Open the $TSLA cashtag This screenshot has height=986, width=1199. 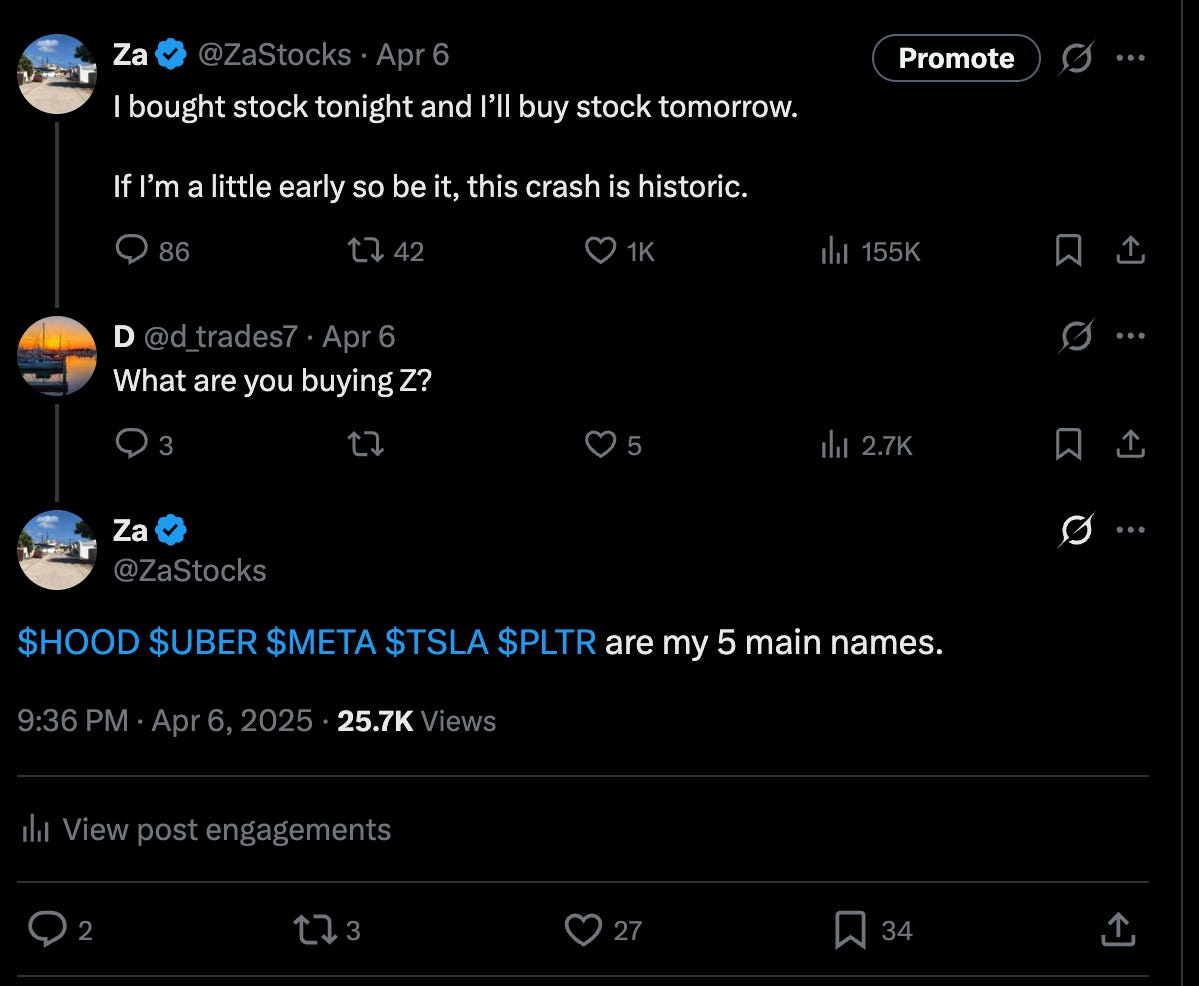coord(436,642)
